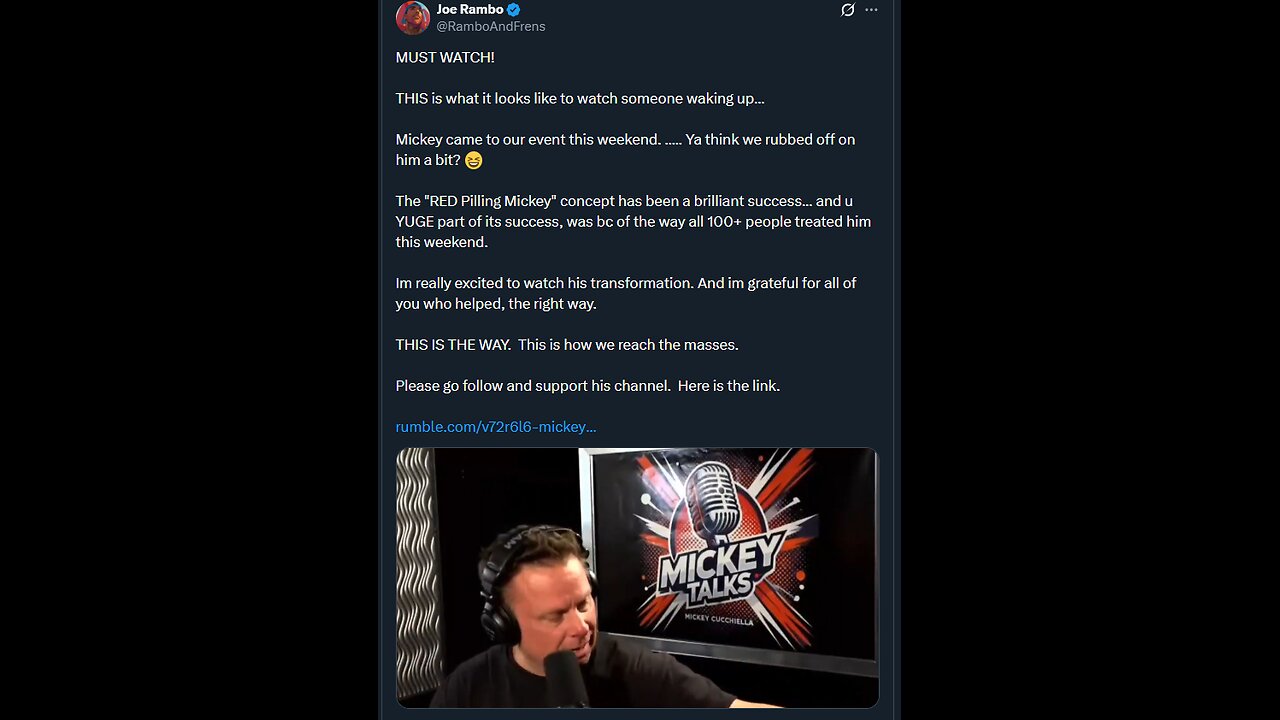Open the Grok explain-post icon
The image size is (1280, 720).
[x=848, y=10]
